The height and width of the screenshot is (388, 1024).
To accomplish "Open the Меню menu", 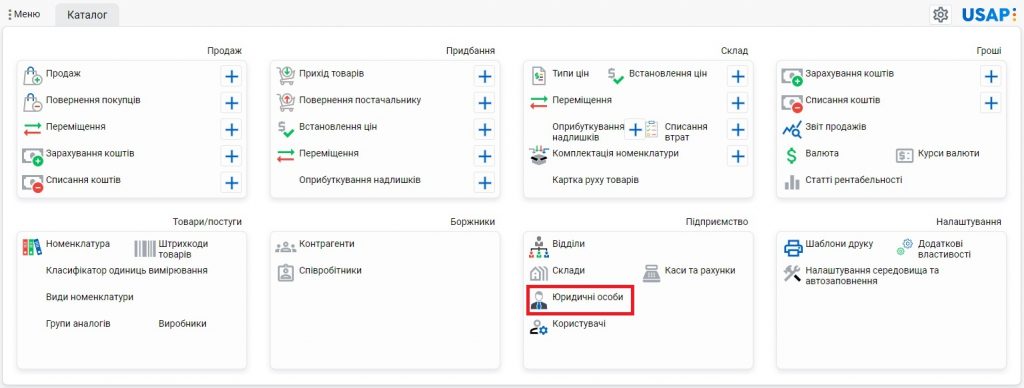I will pos(24,14).
